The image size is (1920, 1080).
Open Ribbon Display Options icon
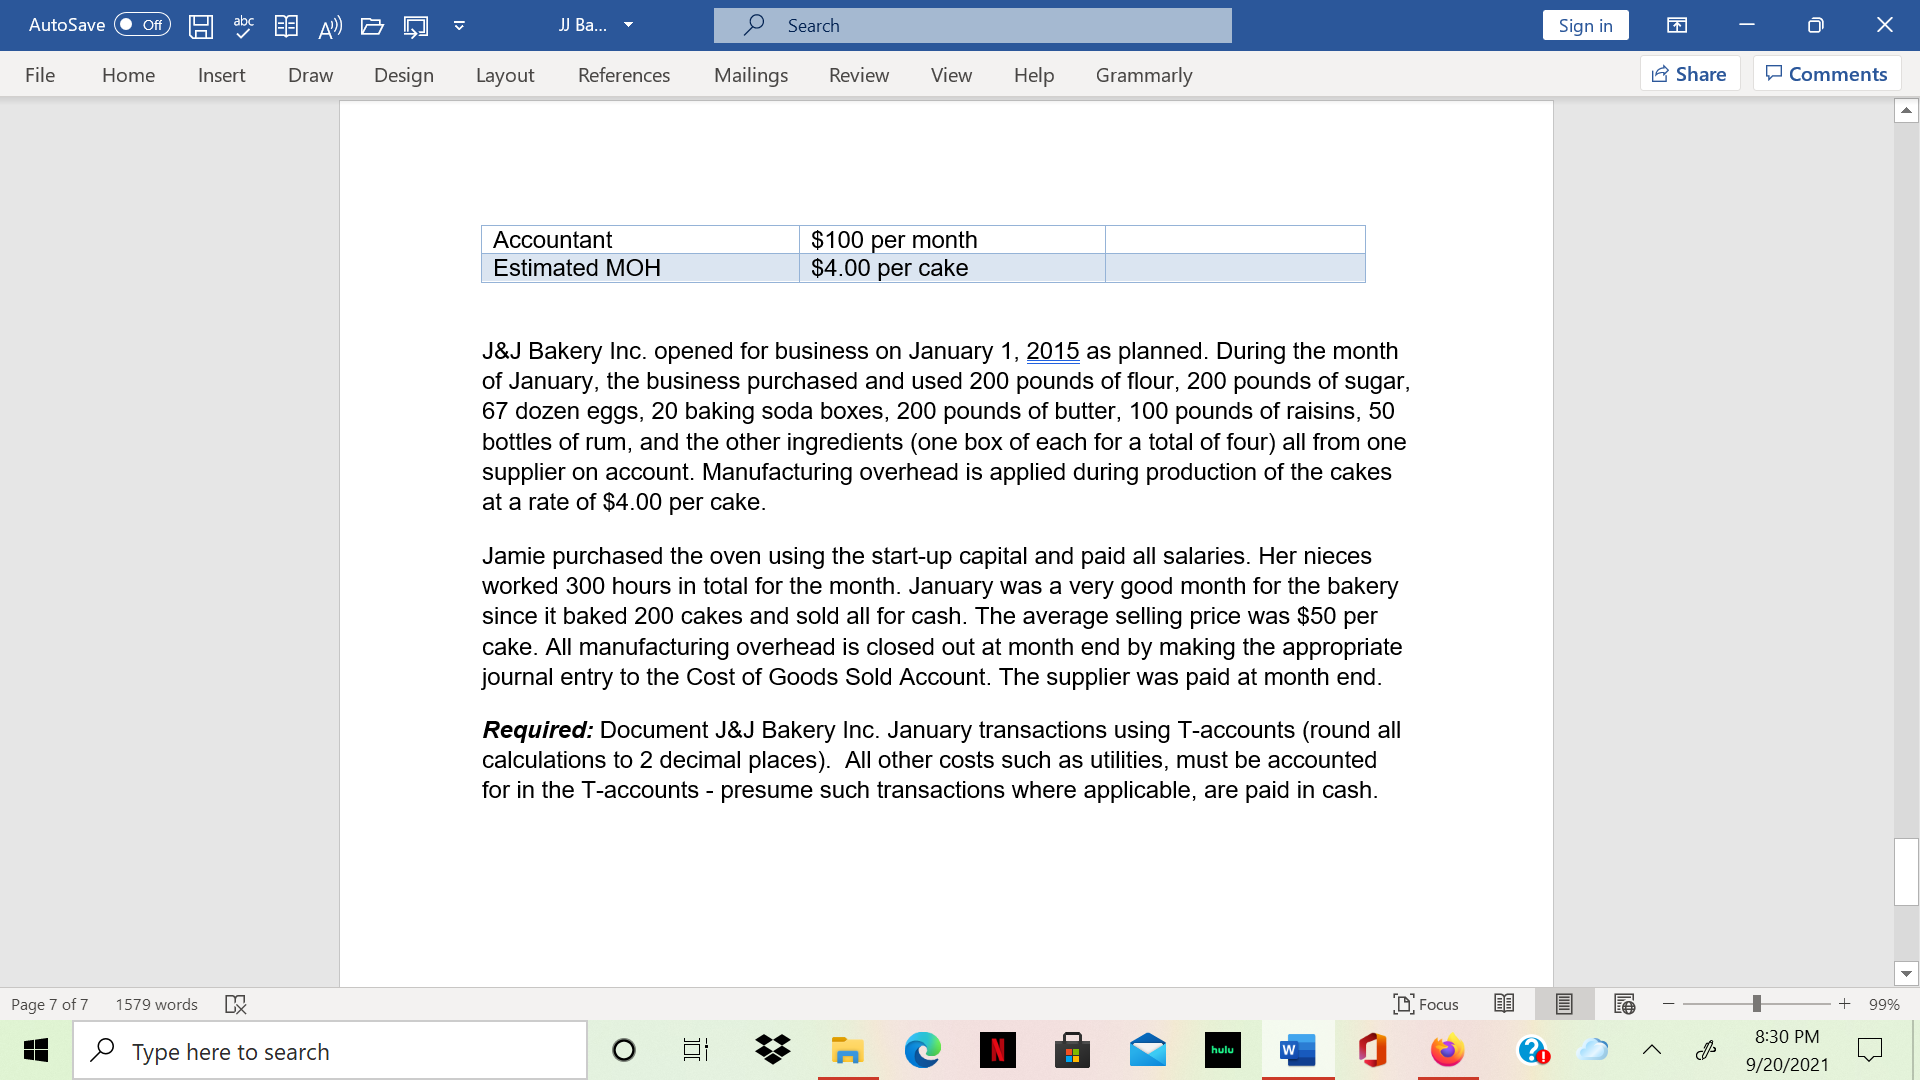(1677, 26)
